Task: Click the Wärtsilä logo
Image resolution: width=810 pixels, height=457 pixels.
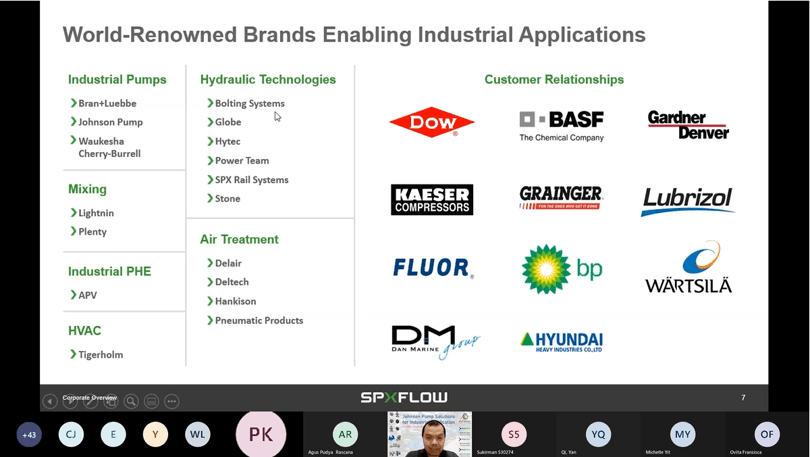Action: click(689, 267)
